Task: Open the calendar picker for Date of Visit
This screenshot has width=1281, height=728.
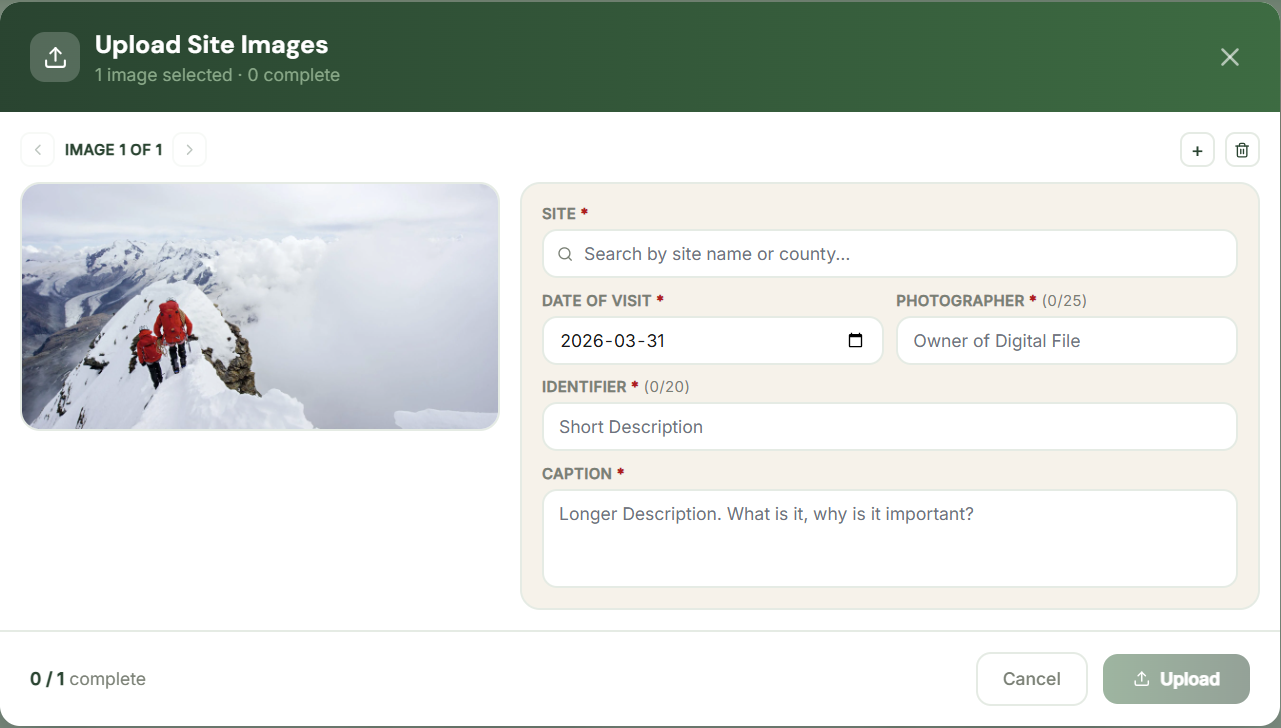Action: (x=855, y=340)
